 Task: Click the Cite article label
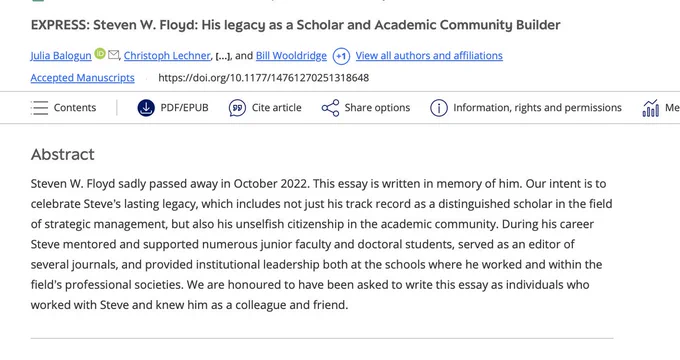click(277, 108)
